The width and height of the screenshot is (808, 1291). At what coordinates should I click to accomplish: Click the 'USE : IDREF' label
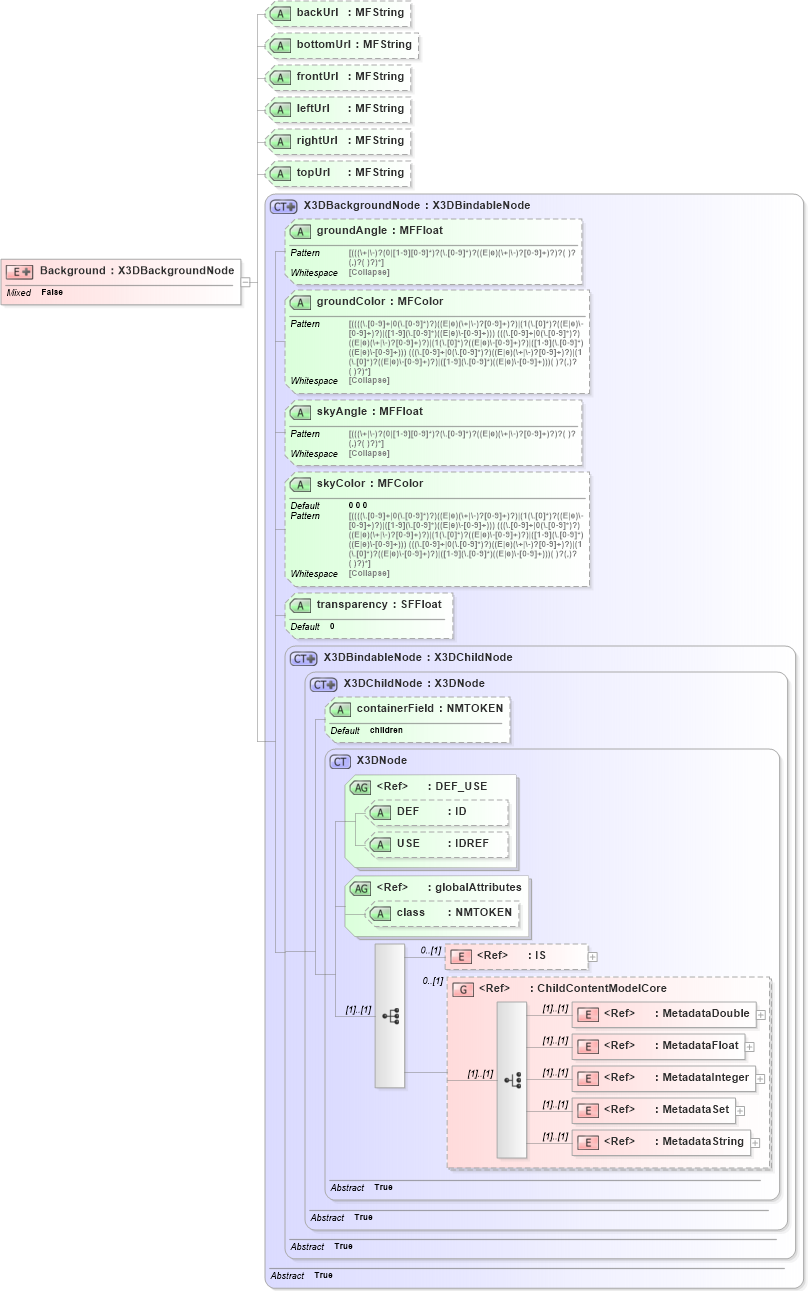click(443, 844)
